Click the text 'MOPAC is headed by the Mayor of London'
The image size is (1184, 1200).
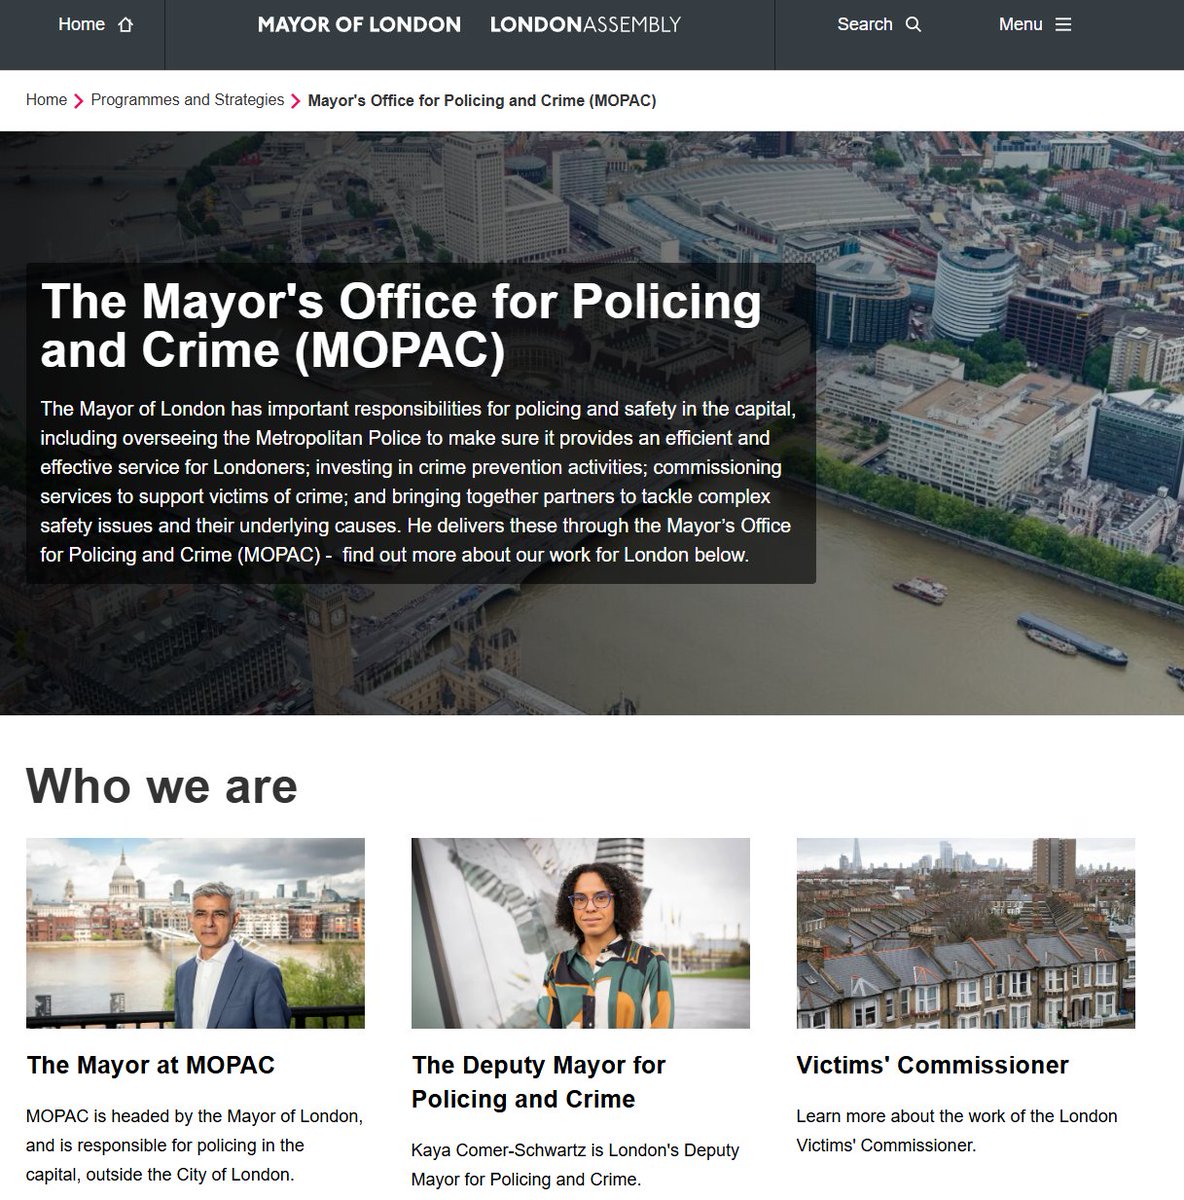[x=194, y=1116]
